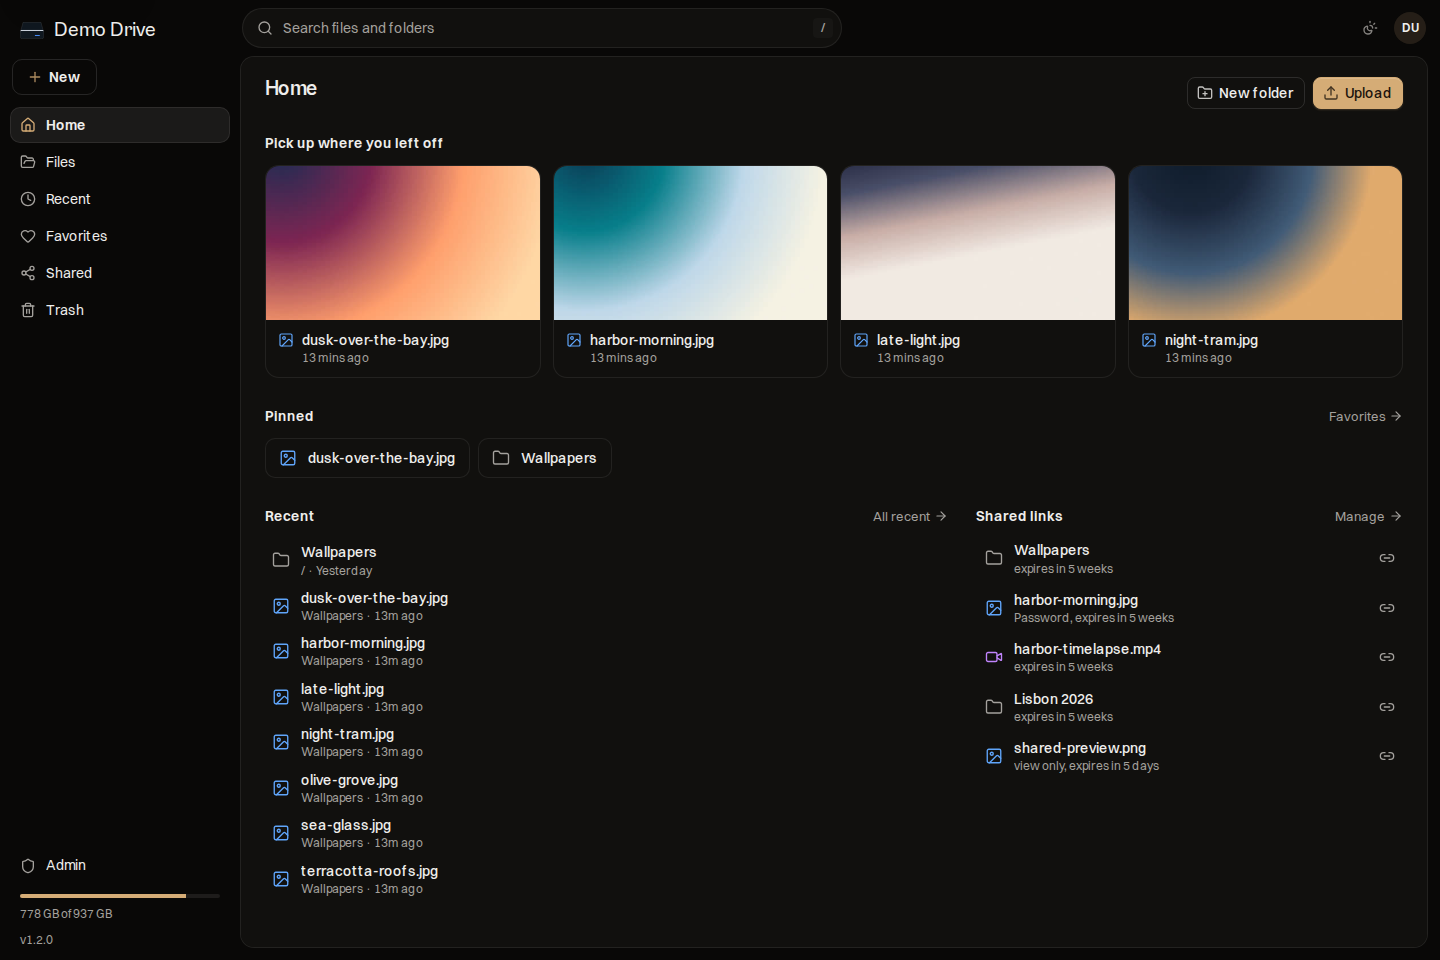Click the search magnifier icon
The width and height of the screenshot is (1440, 960).
265,28
